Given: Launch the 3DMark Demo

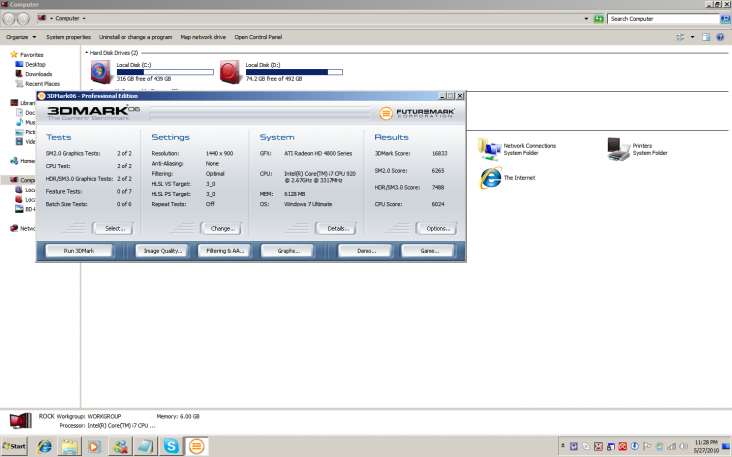Looking at the screenshot, I should point(366,251).
